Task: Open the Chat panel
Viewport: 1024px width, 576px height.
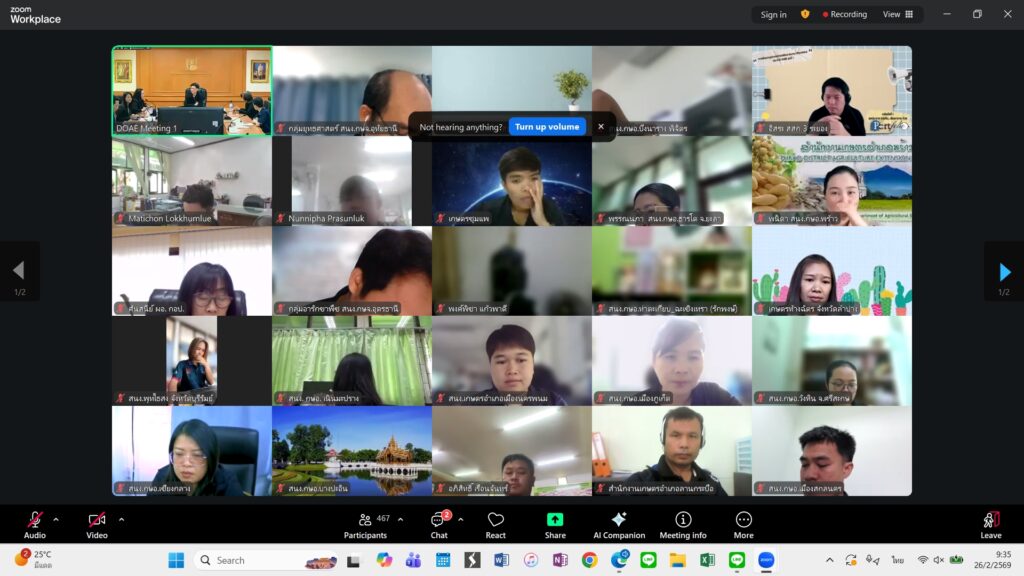Action: click(439, 523)
